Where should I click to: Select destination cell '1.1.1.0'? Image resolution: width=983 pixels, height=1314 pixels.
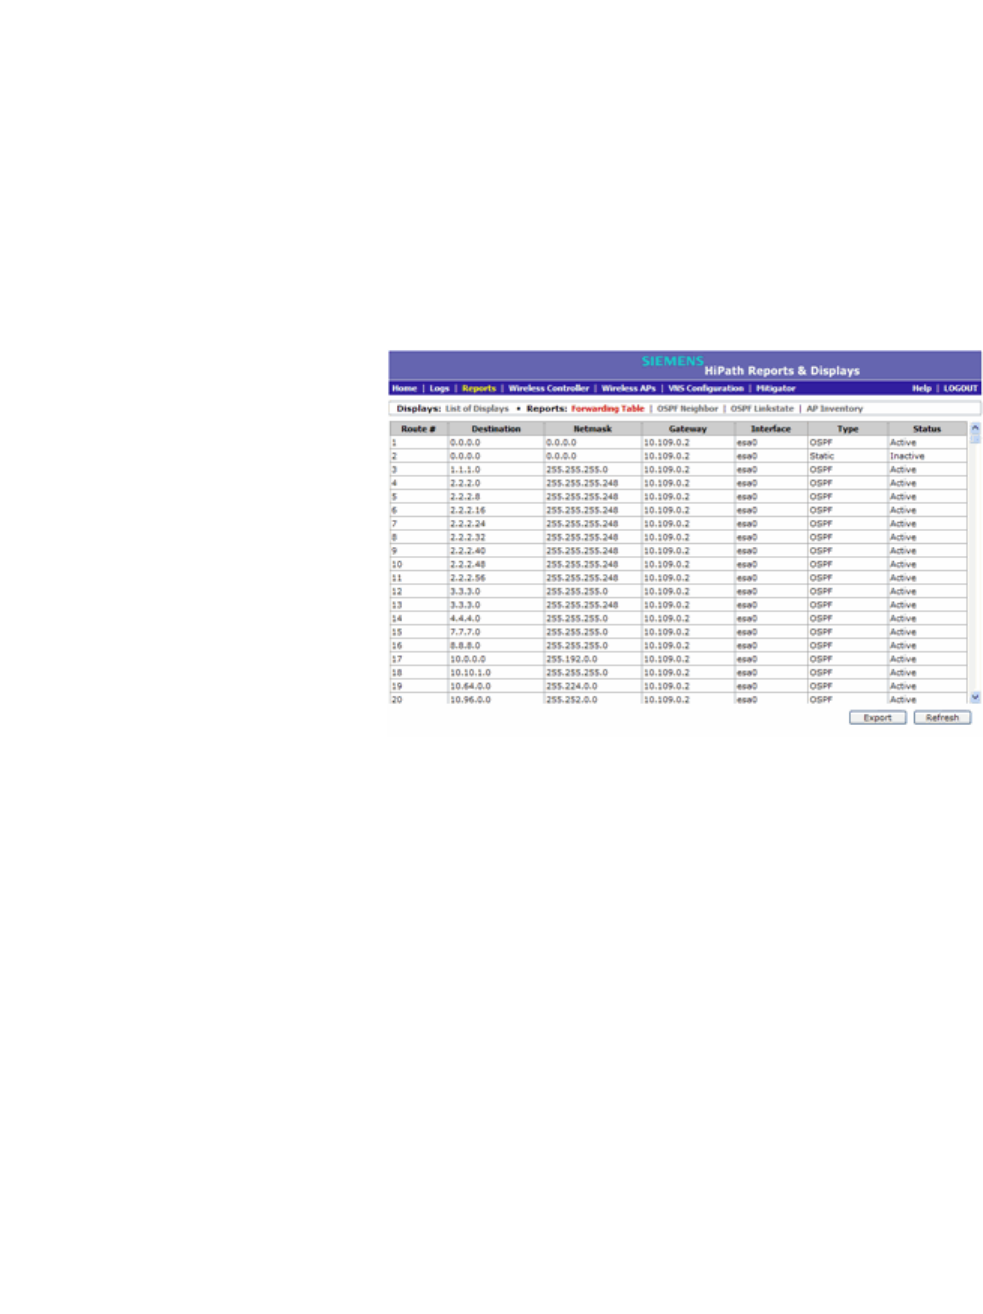click(496, 469)
